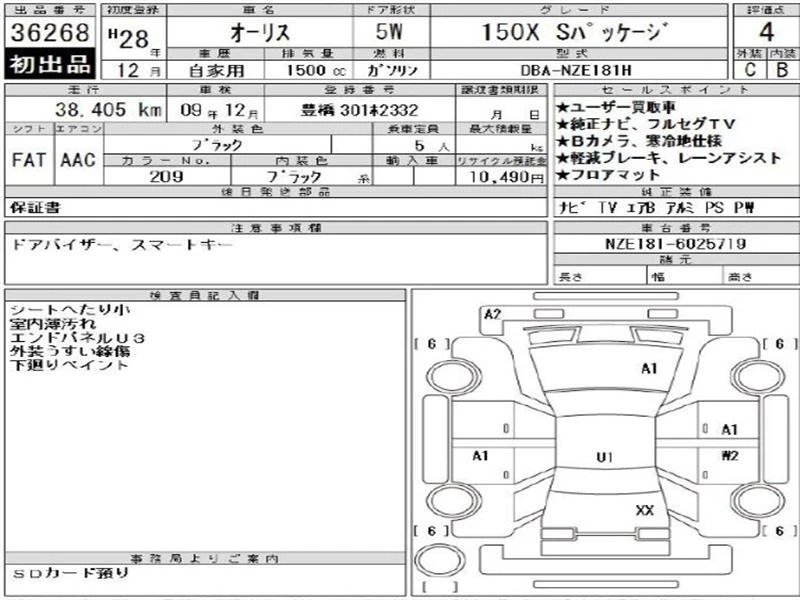Click the front left wheel in diagram
The height and width of the screenshot is (600, 800).
click(x=454, y=376)
